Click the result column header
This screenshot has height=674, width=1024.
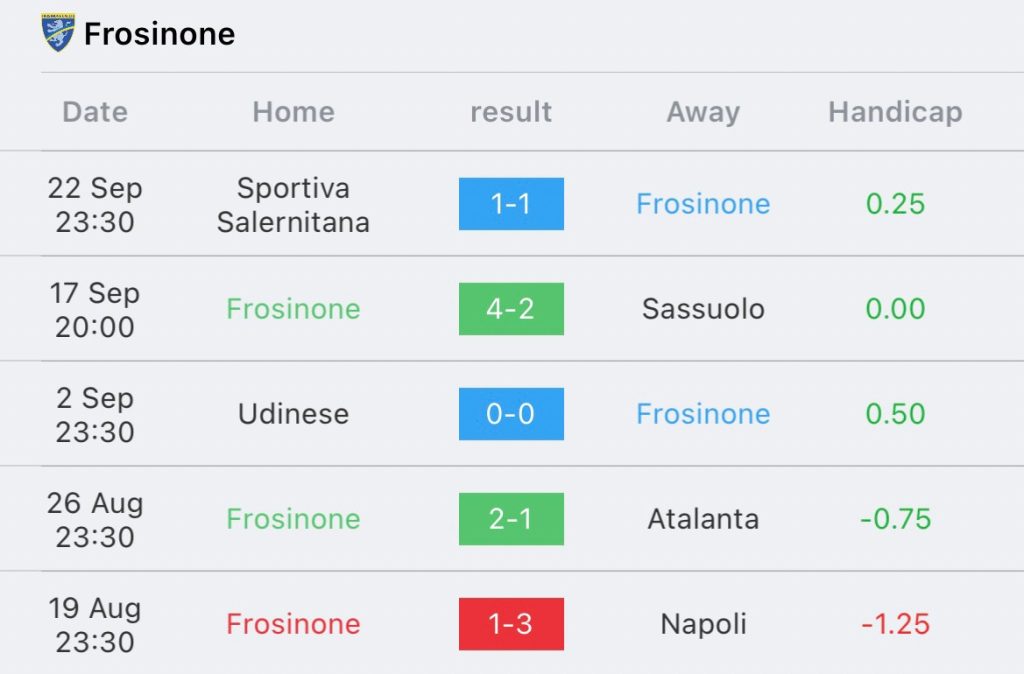511,112
